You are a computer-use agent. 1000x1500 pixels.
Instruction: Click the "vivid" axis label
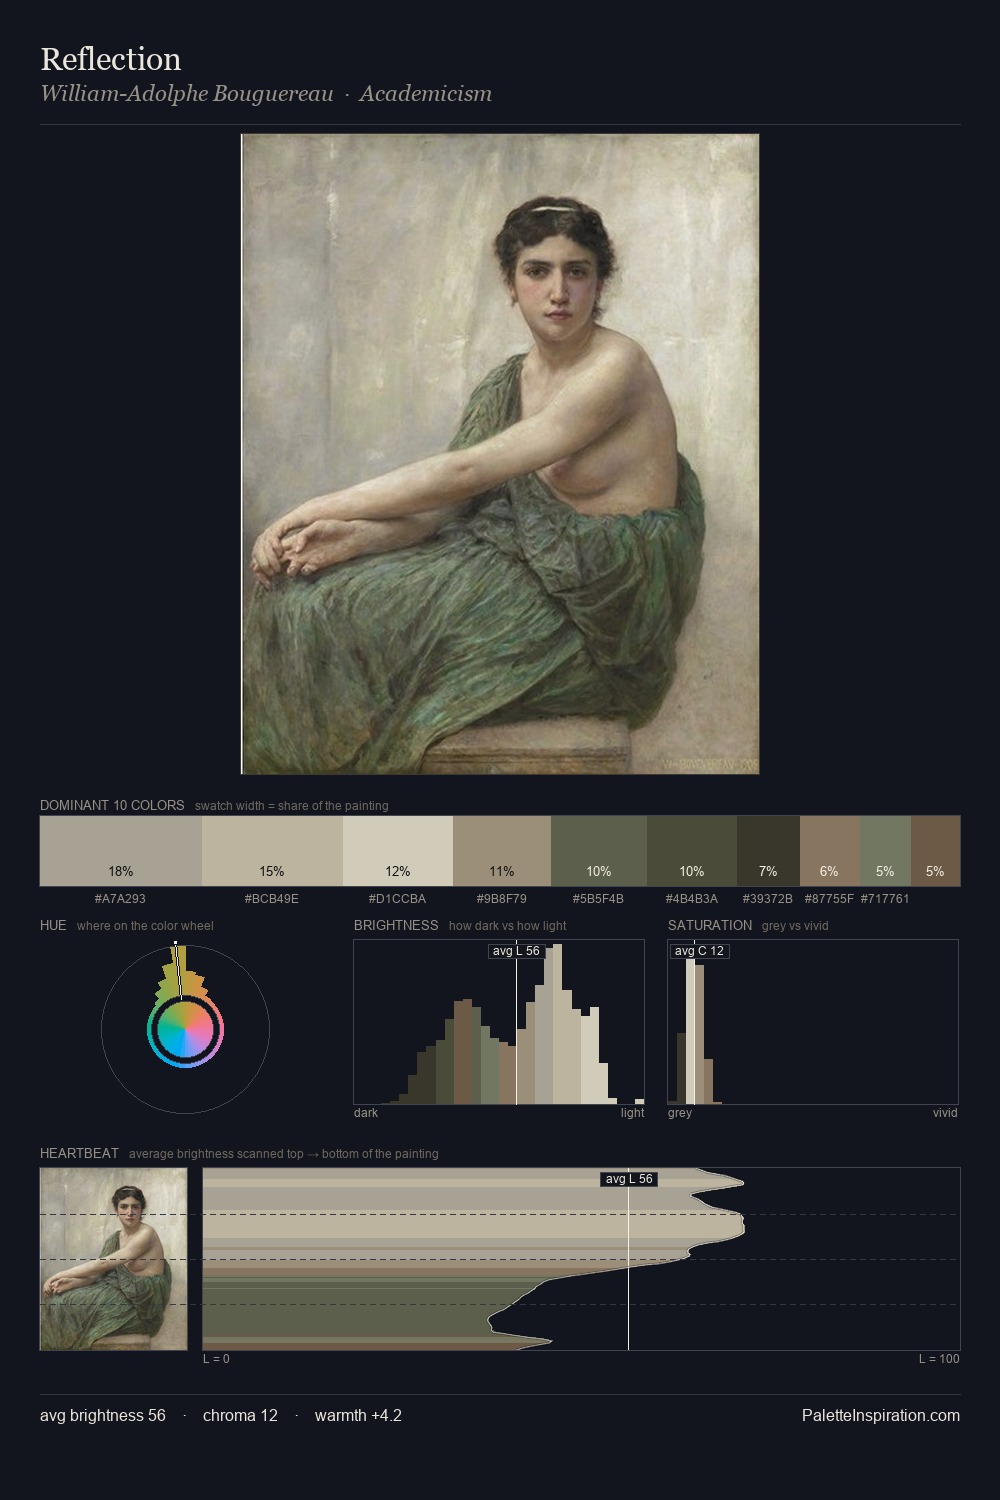point(945,1113)
